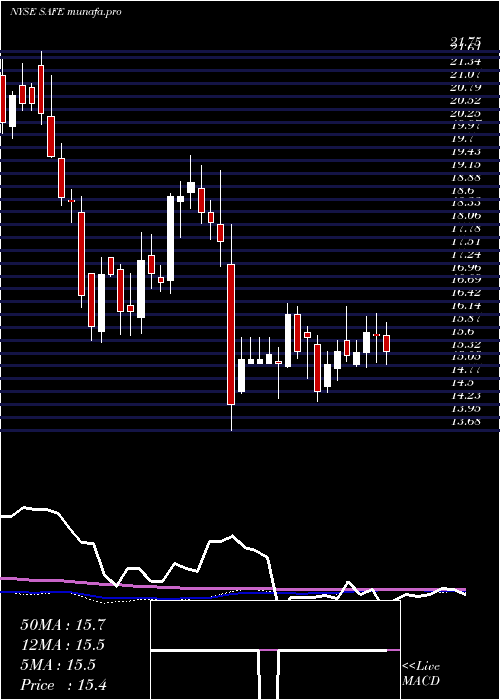Click the 17.78 price axis label
Image resolution: width=500 pixels, height=700 pixels.
click(x=465, y=229)
